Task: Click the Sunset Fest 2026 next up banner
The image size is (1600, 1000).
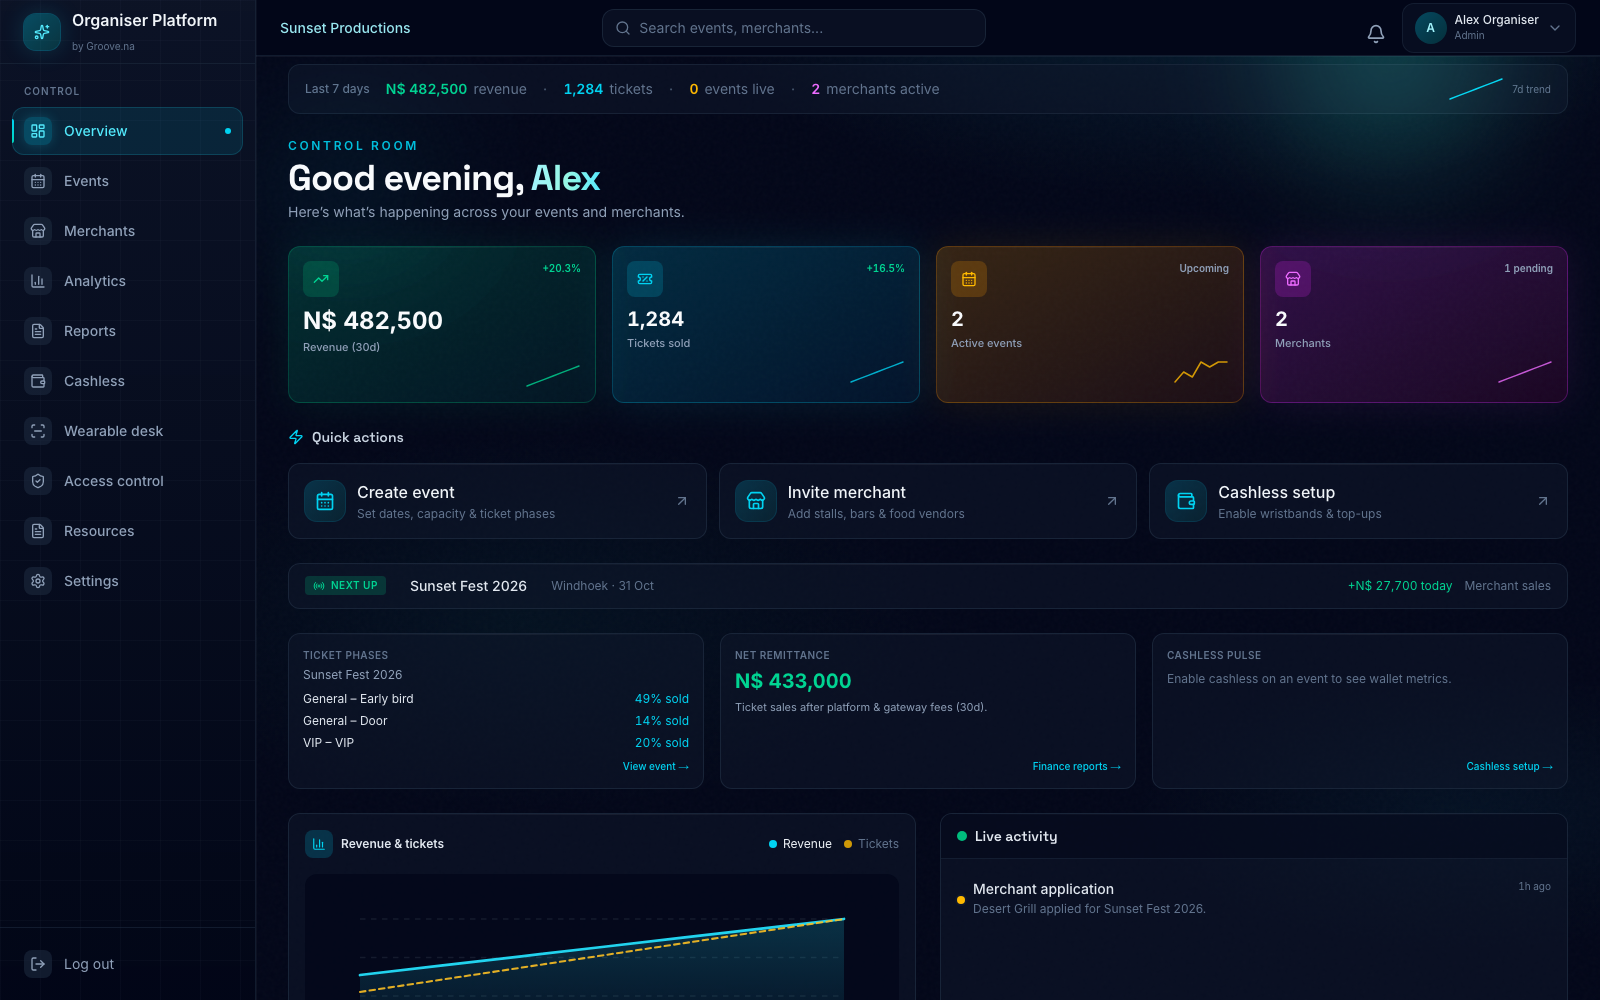Action: click(928, 586)
